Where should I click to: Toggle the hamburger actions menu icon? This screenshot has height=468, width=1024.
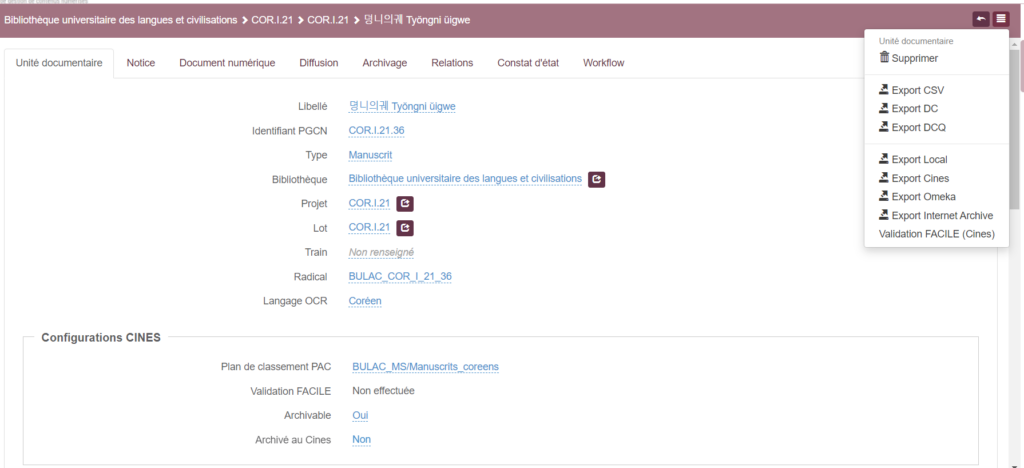point(1000,20)
